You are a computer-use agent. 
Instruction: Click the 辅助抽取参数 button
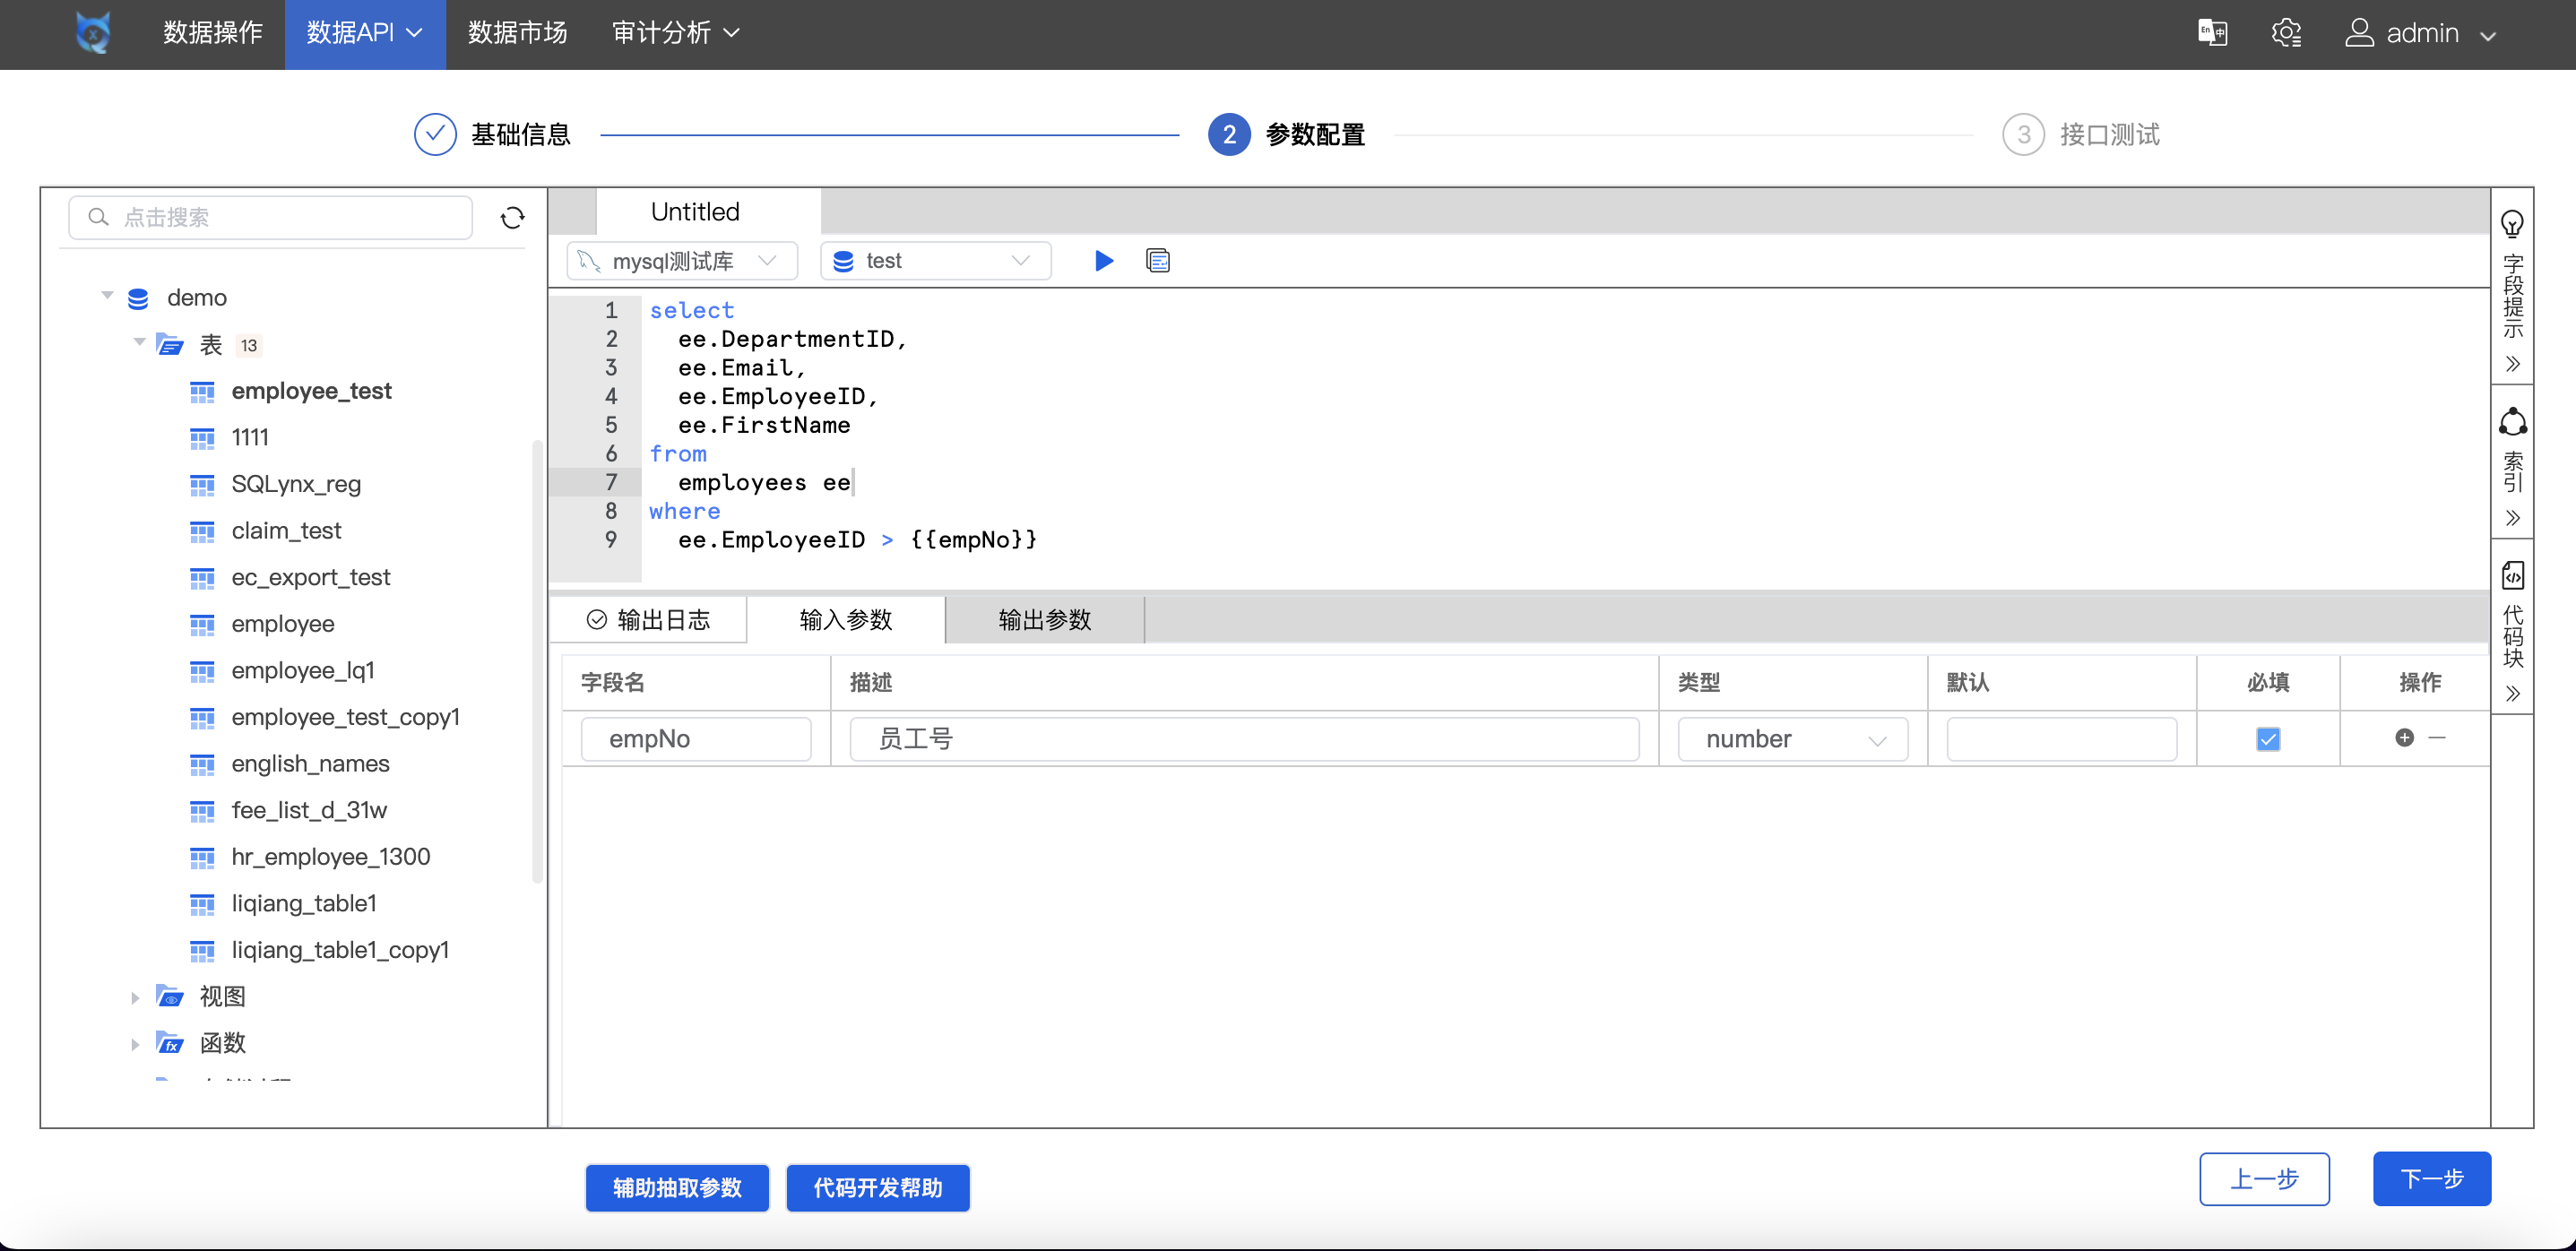pyautogui.click(x=676, y=1188)
